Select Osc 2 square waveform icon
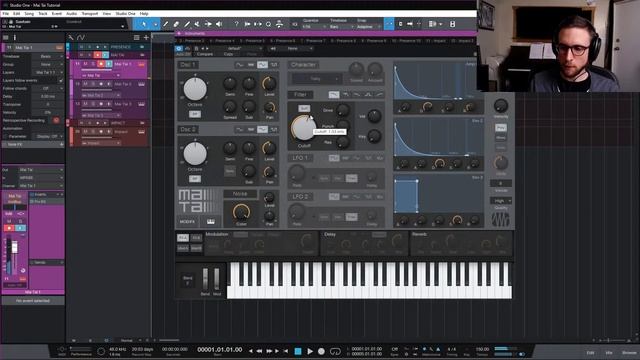 click(x=274, y=129)
